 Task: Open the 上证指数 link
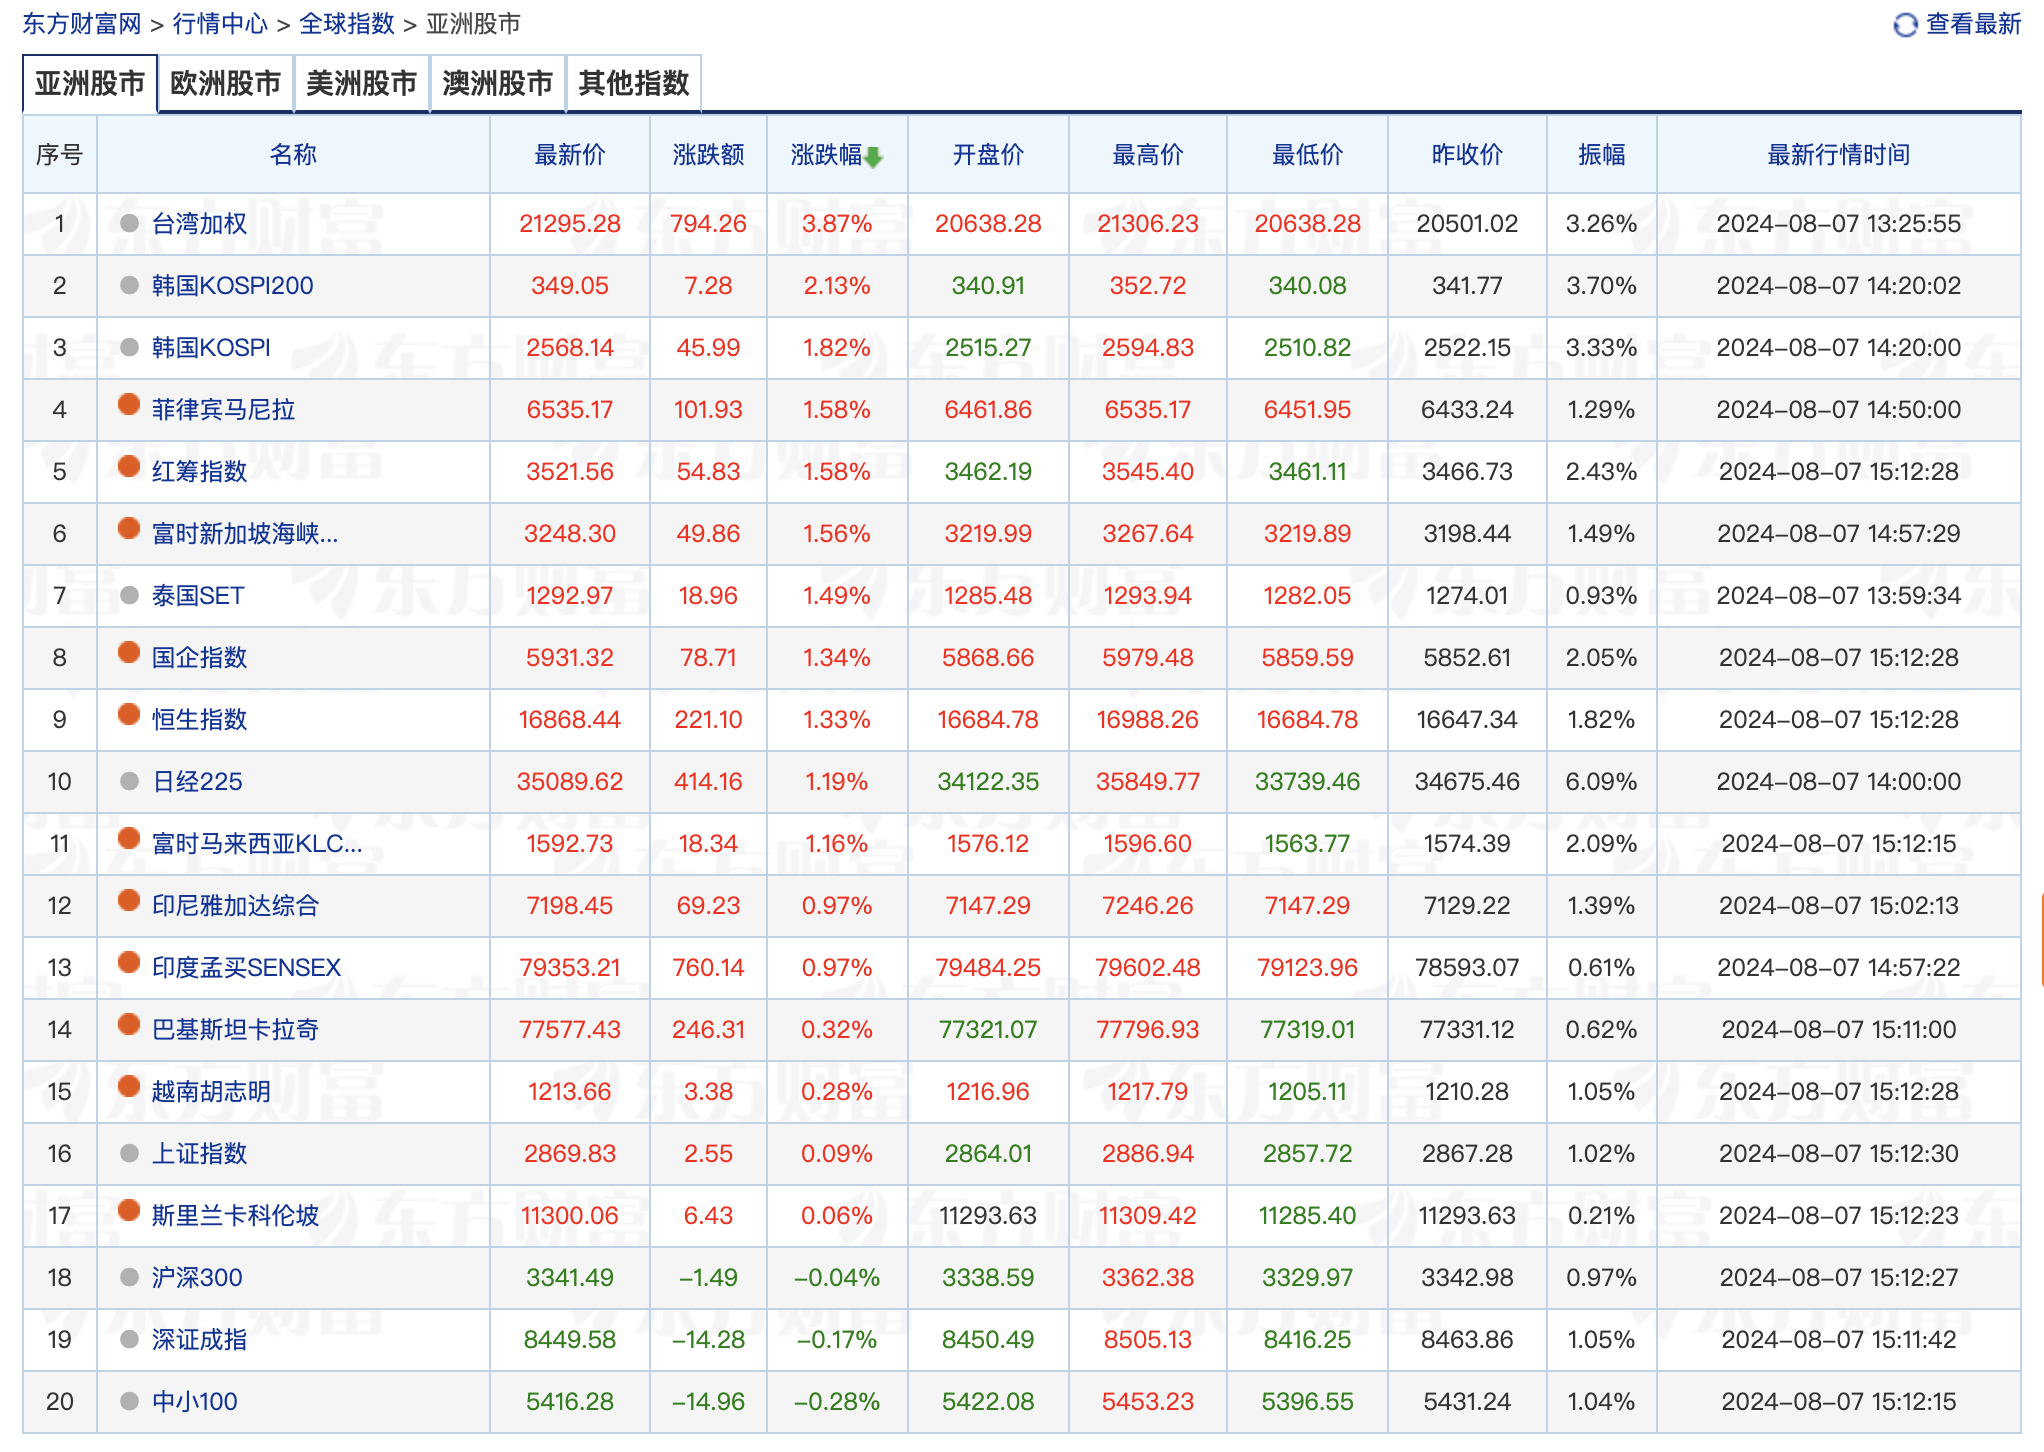pyautogui.click(x=199, y=1154)
